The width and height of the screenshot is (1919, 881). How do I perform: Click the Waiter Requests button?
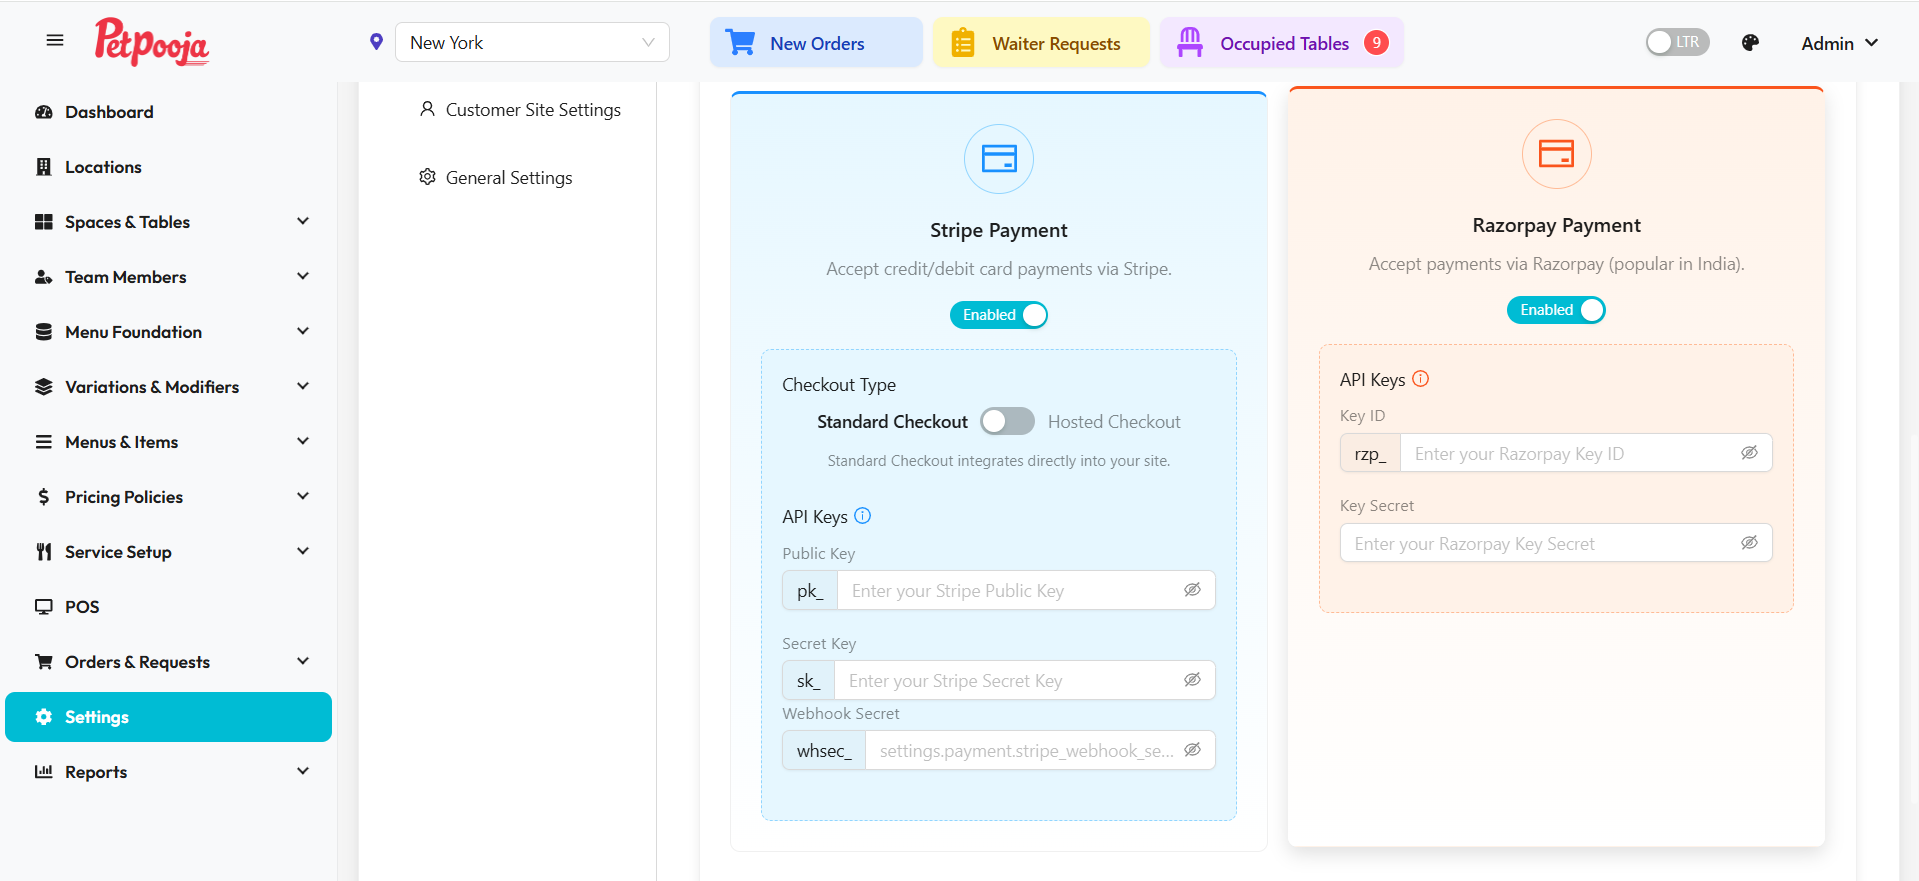coord(1041,43)
